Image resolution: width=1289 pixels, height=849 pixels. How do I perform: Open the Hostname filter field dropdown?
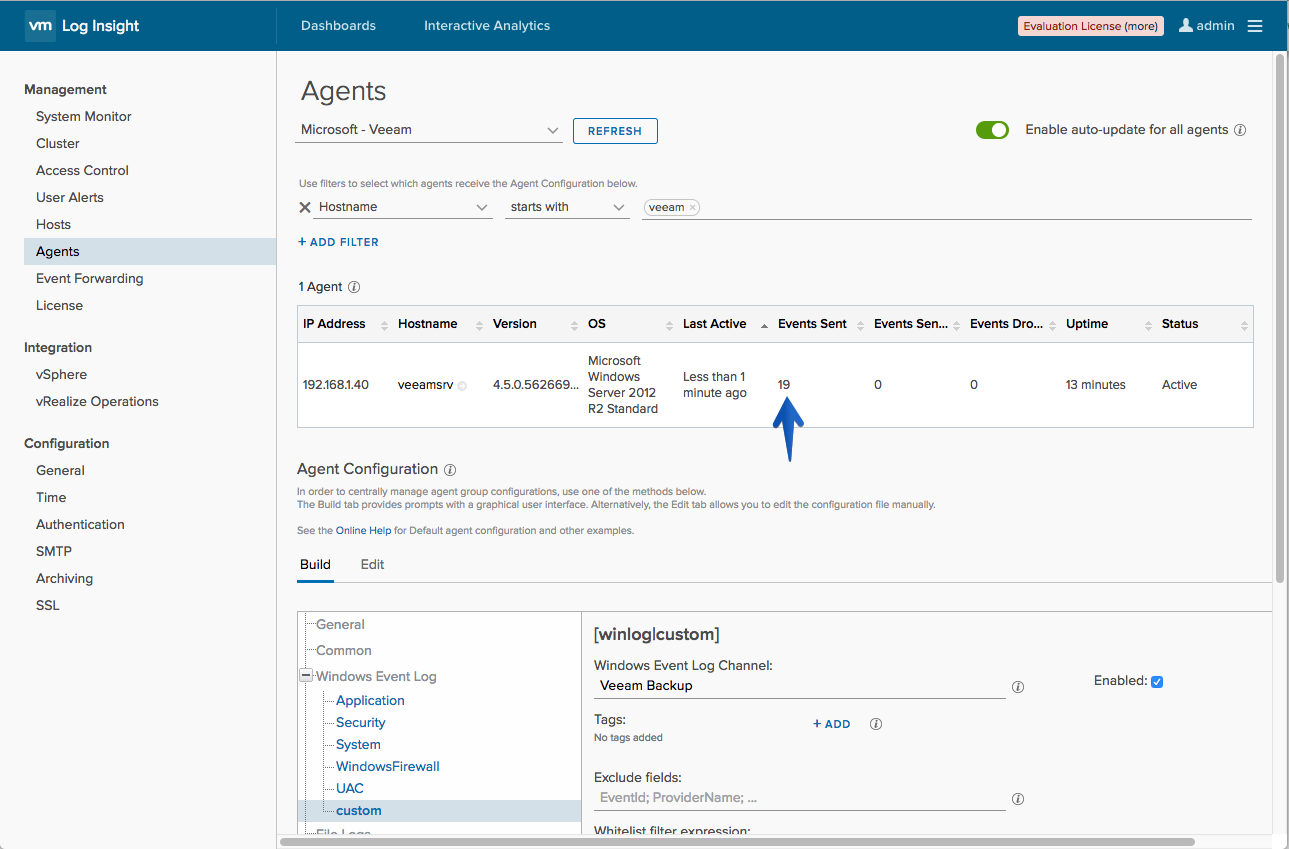click(x=402, y=207)
